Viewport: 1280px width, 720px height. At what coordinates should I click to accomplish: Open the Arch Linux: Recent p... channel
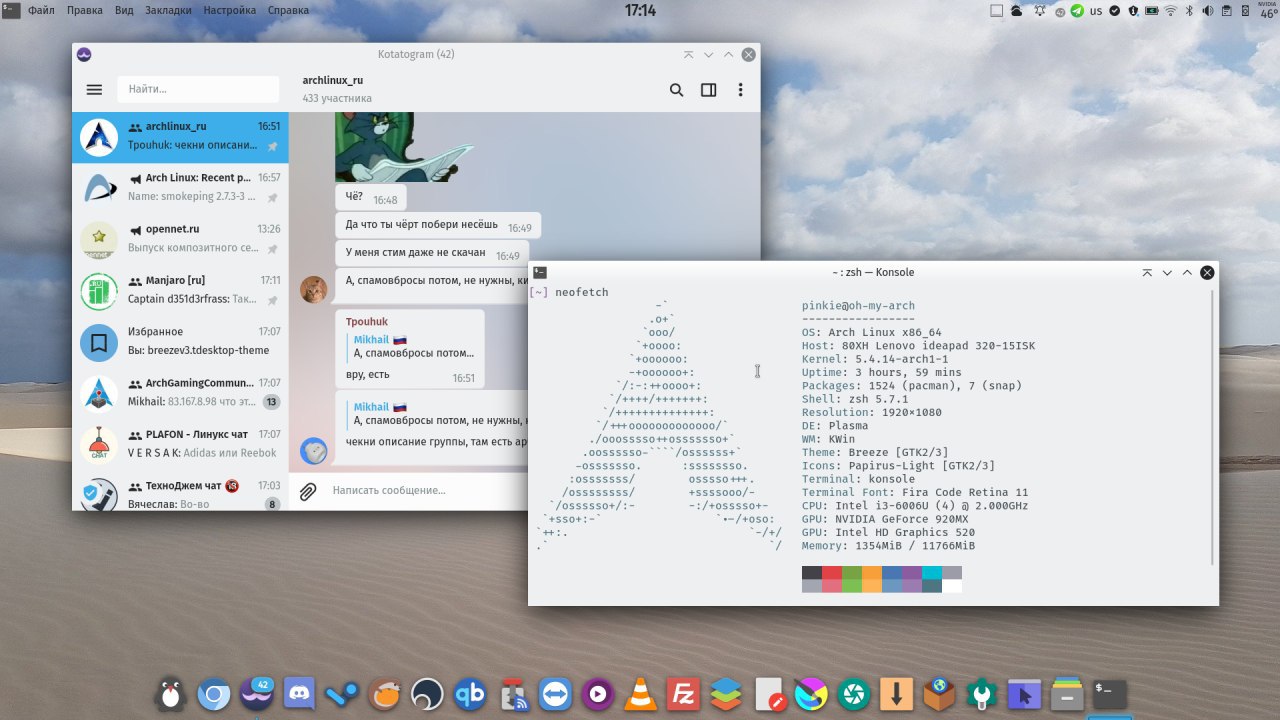[x=180, y=188]
